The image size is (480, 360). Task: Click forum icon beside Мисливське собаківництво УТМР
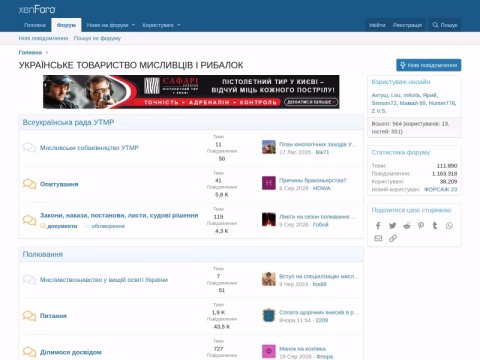coord(29,148)
